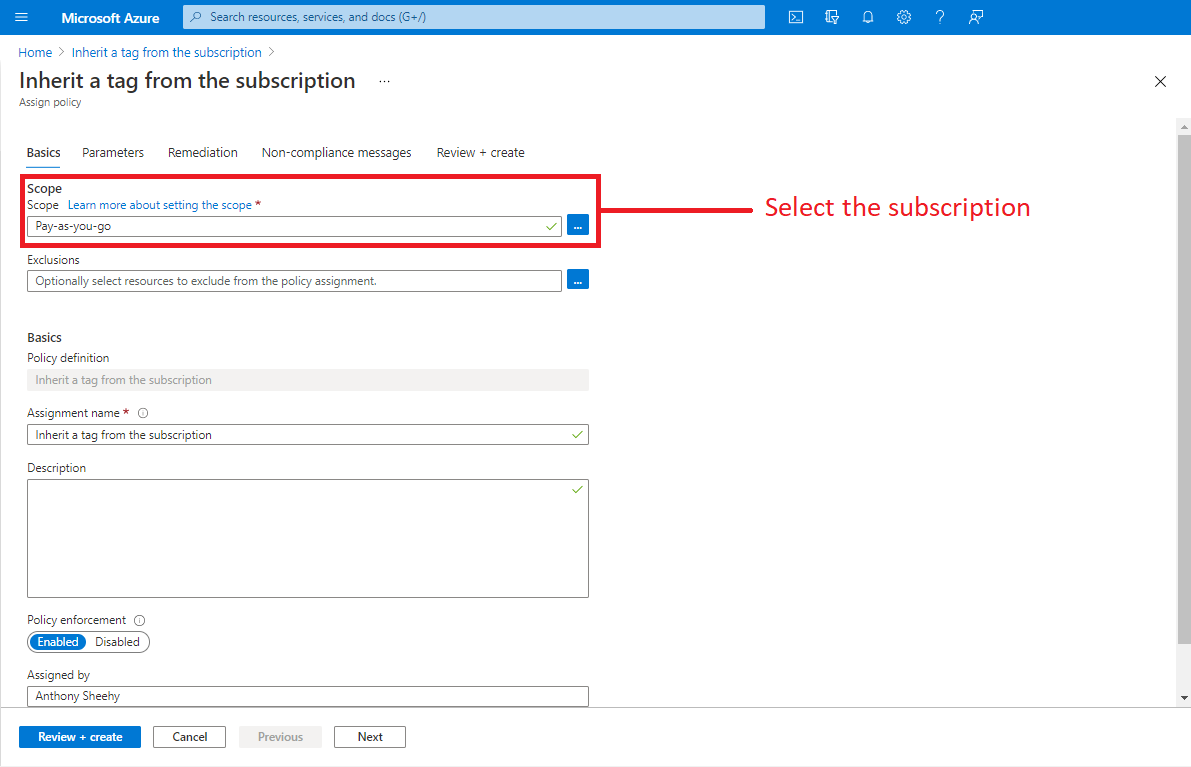This screenshot has height=767, width=1191.
Task: Open the Help question mark menu
Action: [x=940, y=17]
